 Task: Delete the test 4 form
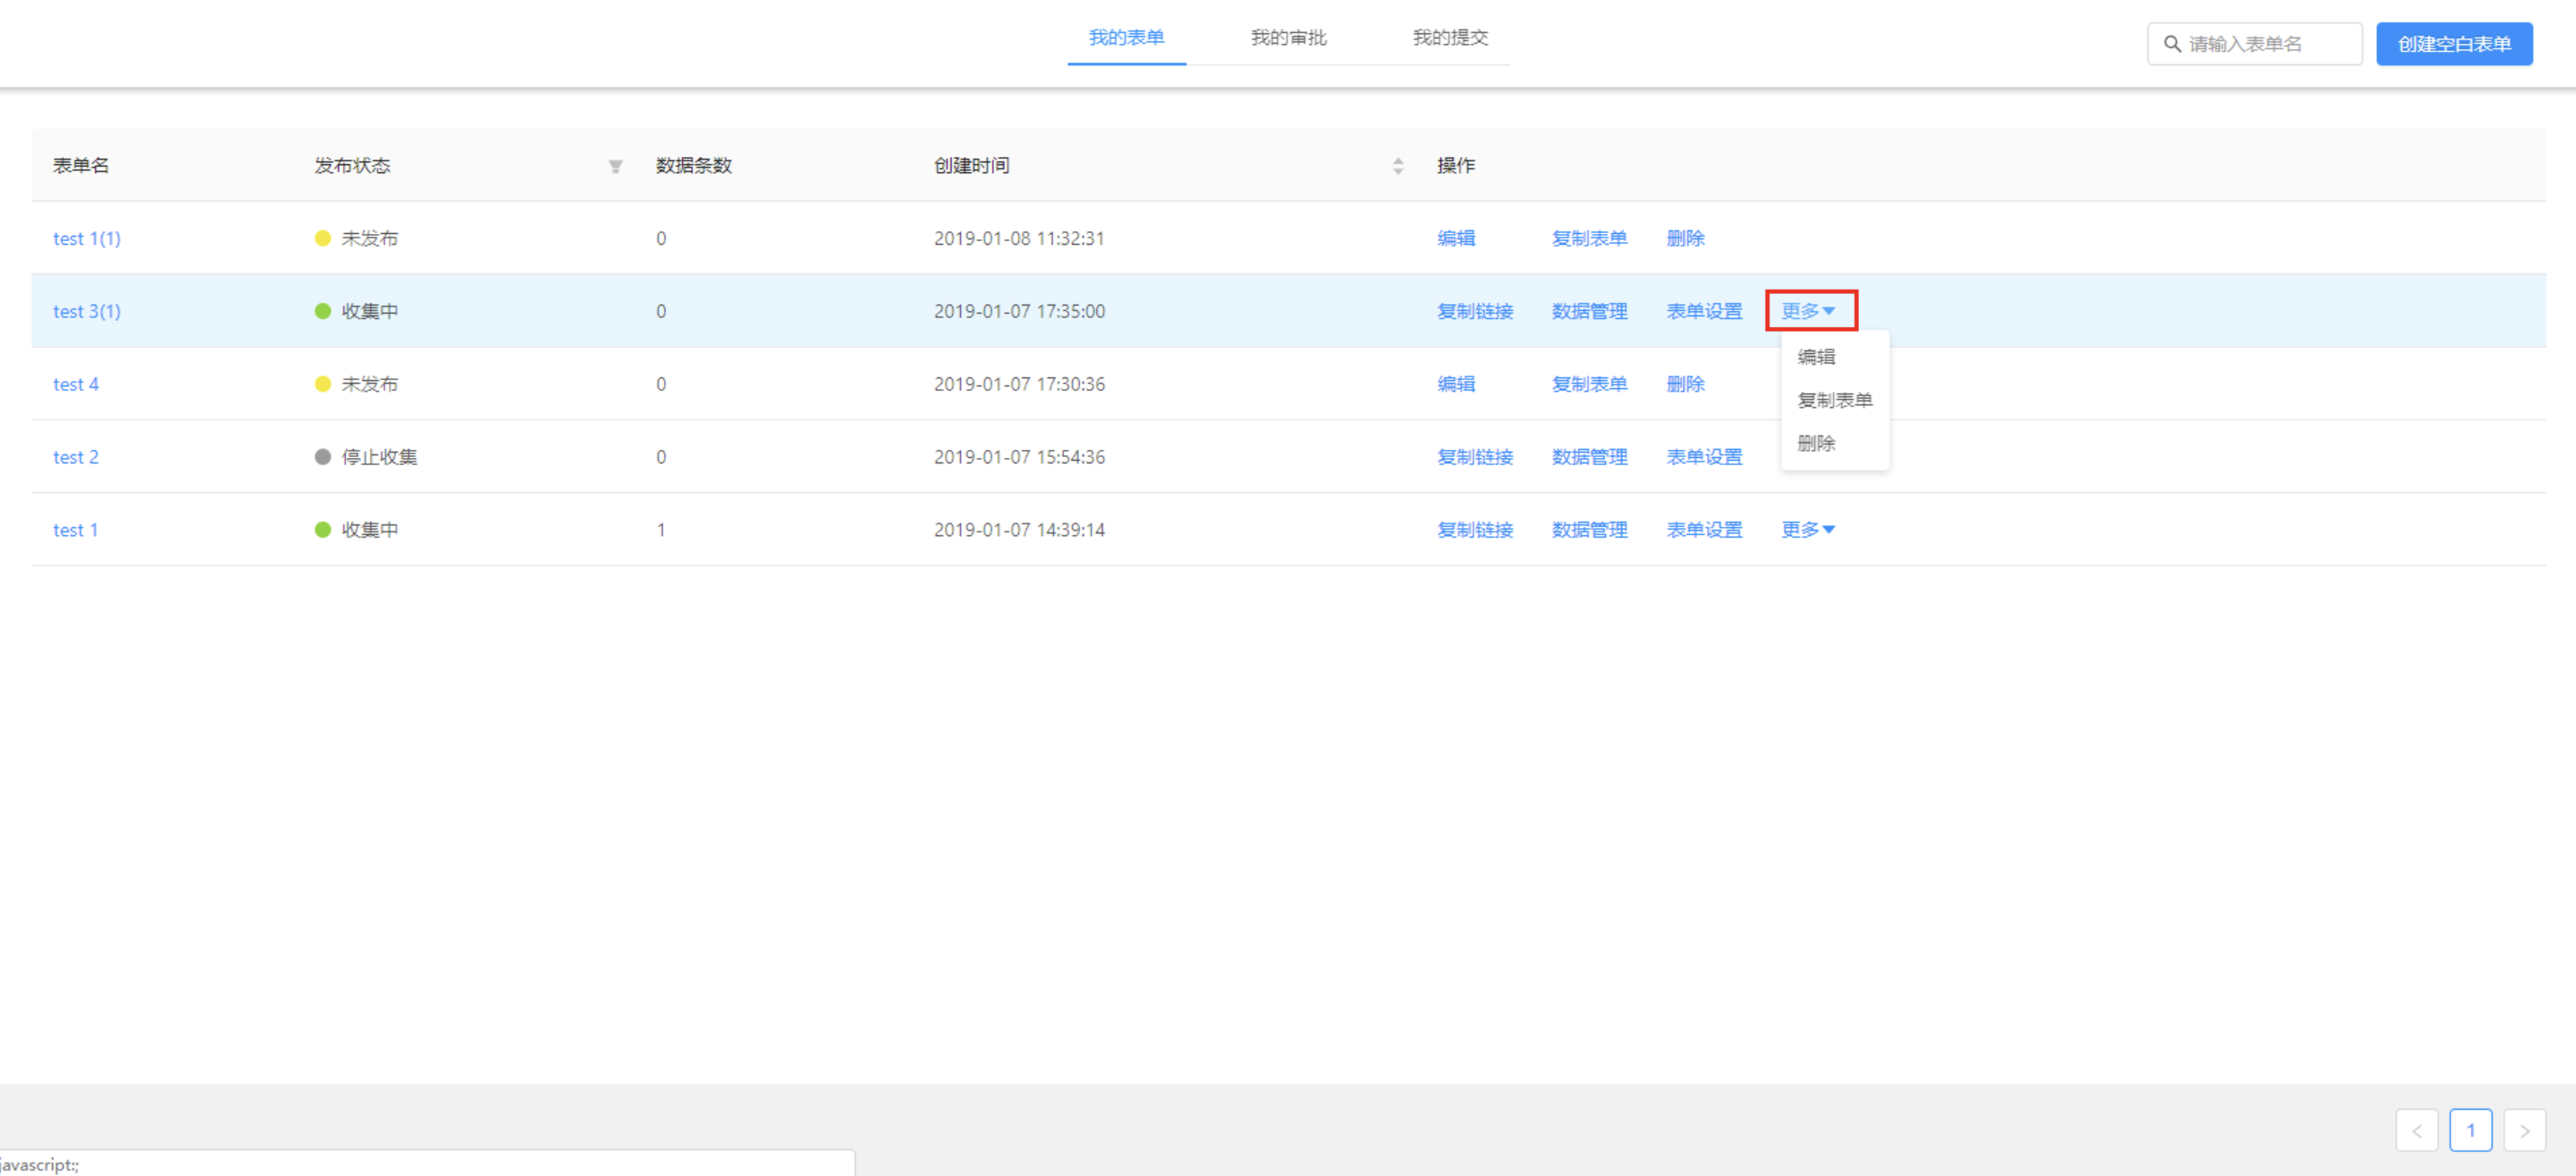(x=1685, y=384)
